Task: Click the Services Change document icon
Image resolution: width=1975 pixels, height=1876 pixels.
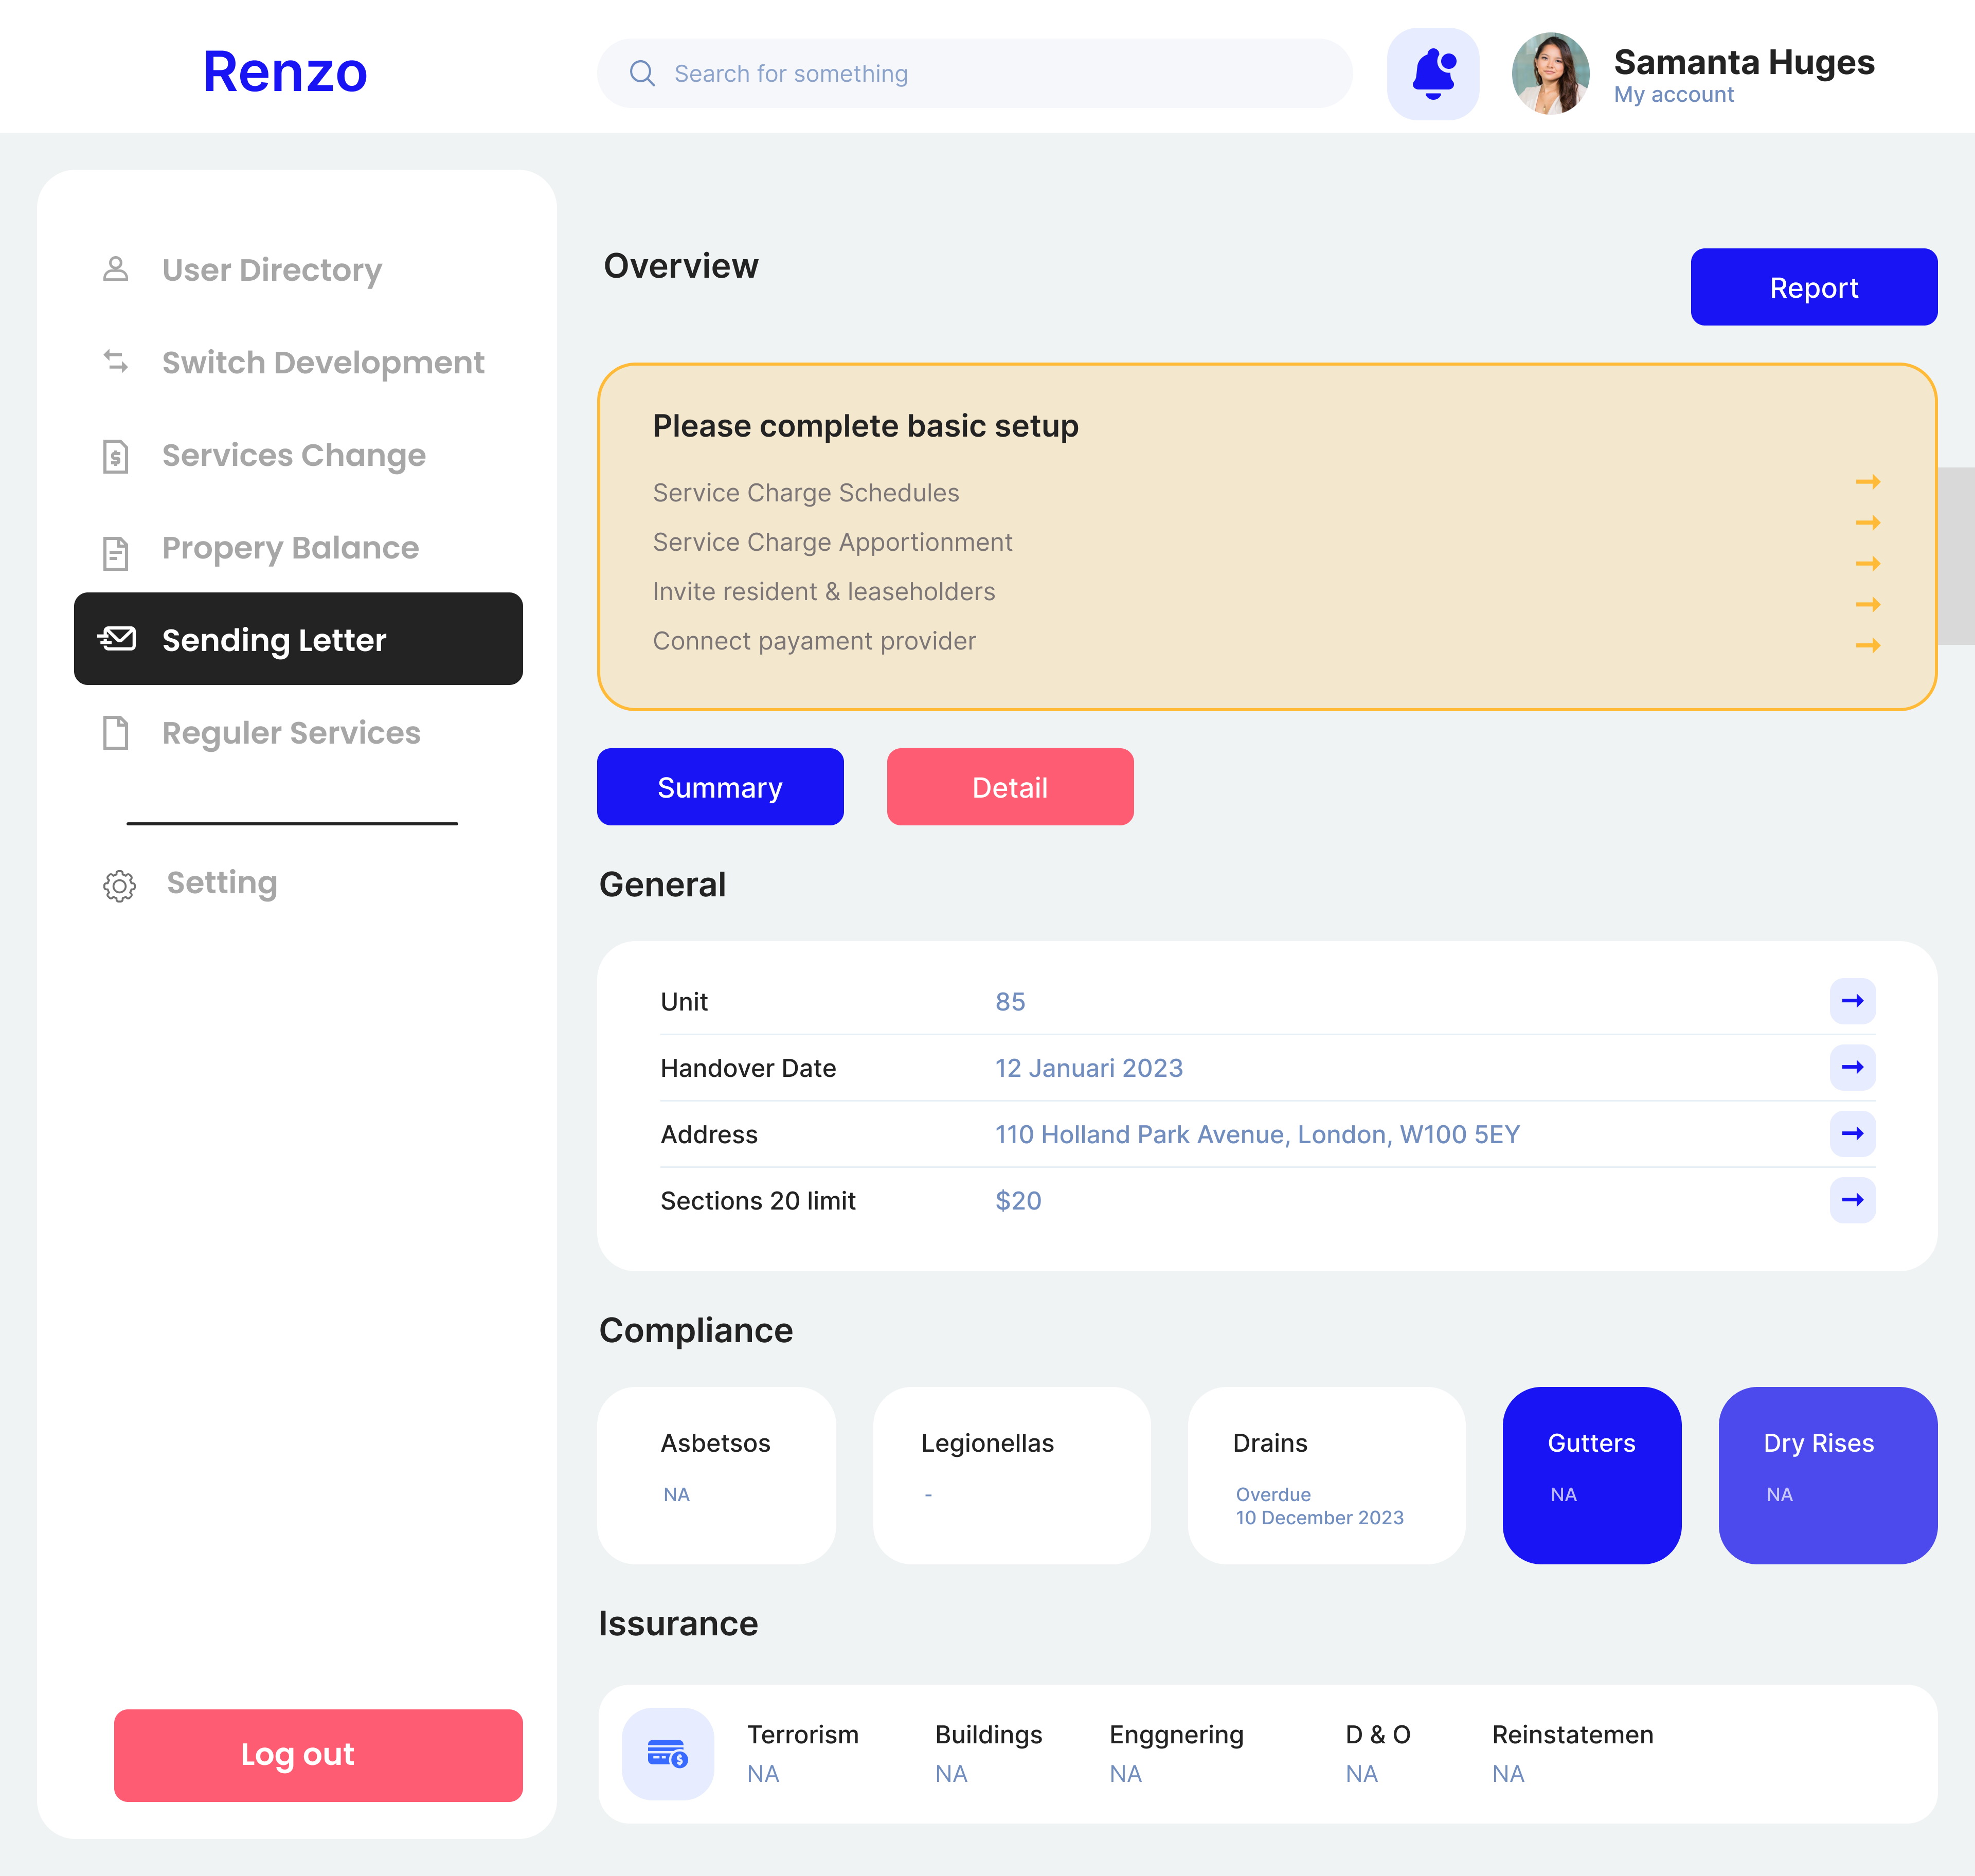Action: point(116,456)
